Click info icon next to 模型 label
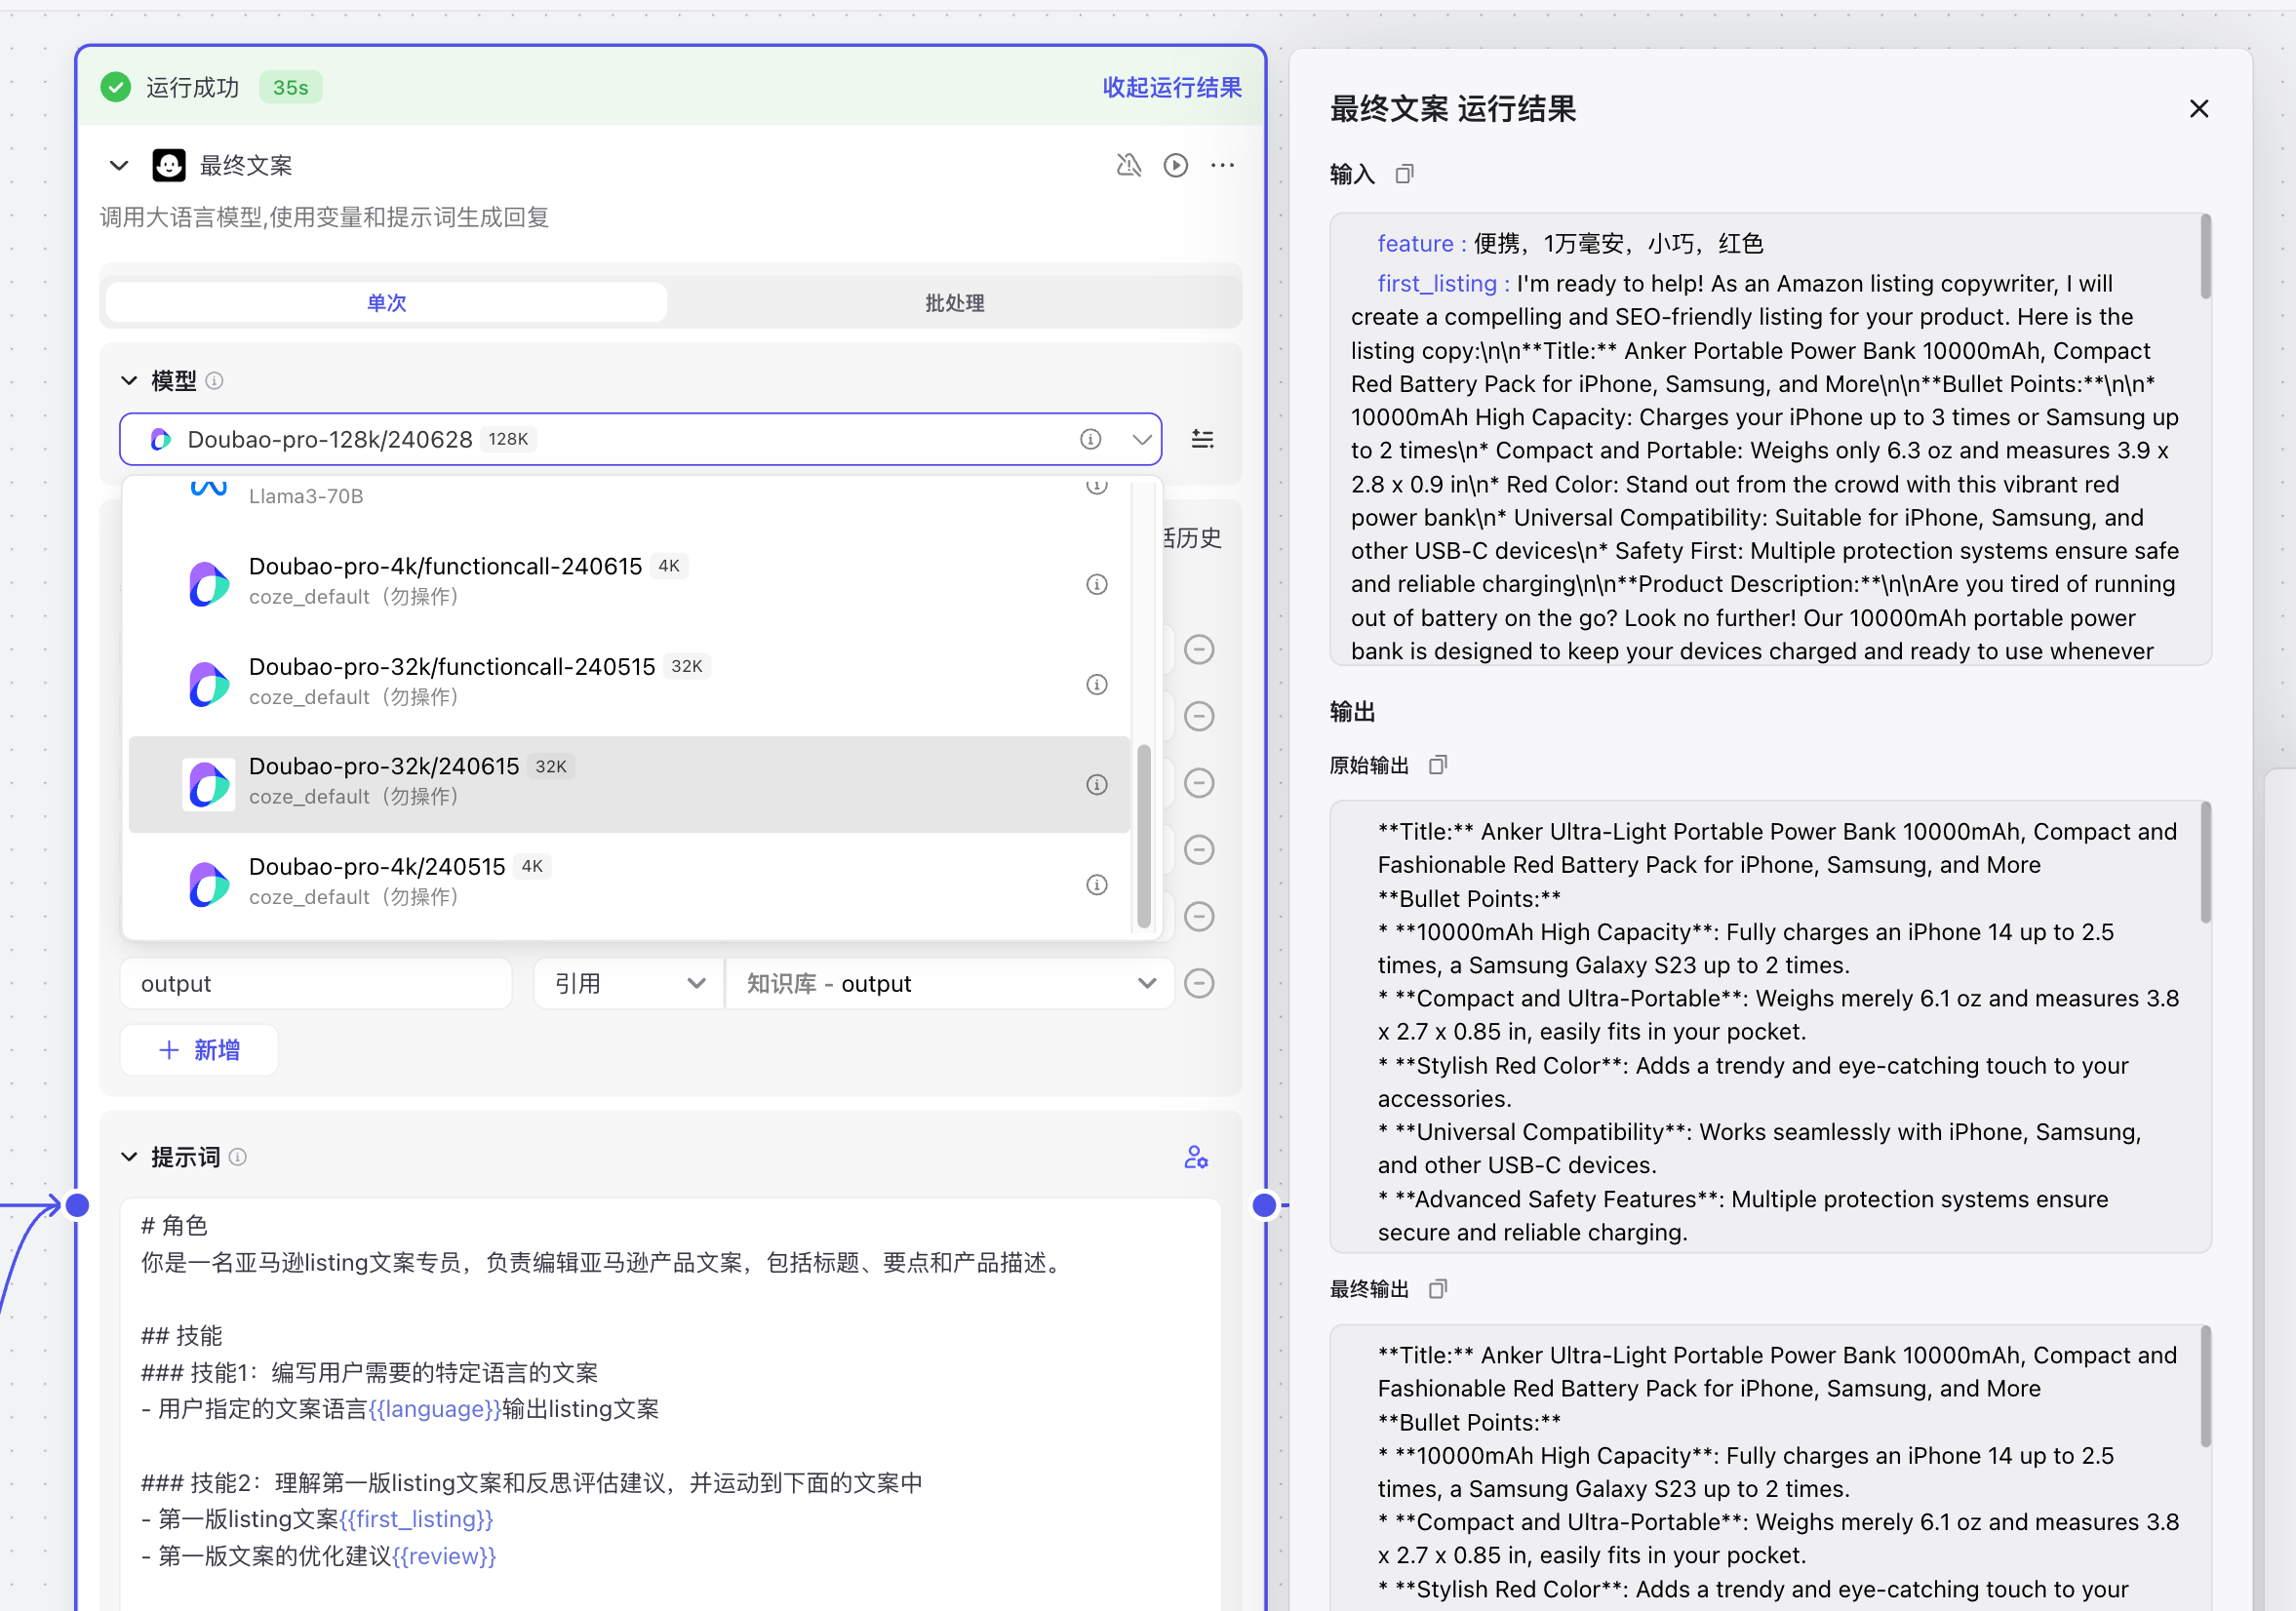The image size is (2296, 1611). [x=214, y=381]
